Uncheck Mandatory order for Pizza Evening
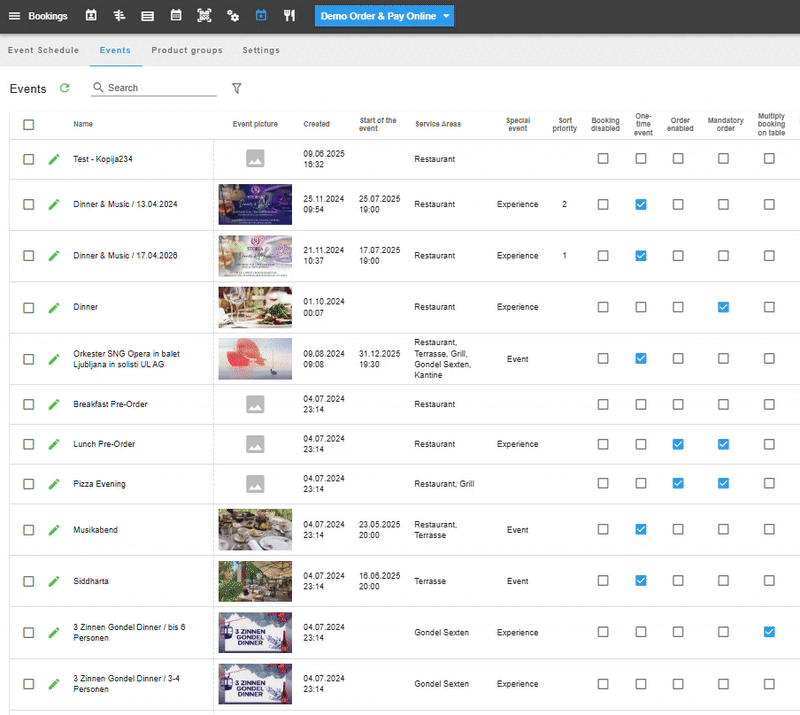The width and height of the screenshot is (800, 715). (723, 483)
